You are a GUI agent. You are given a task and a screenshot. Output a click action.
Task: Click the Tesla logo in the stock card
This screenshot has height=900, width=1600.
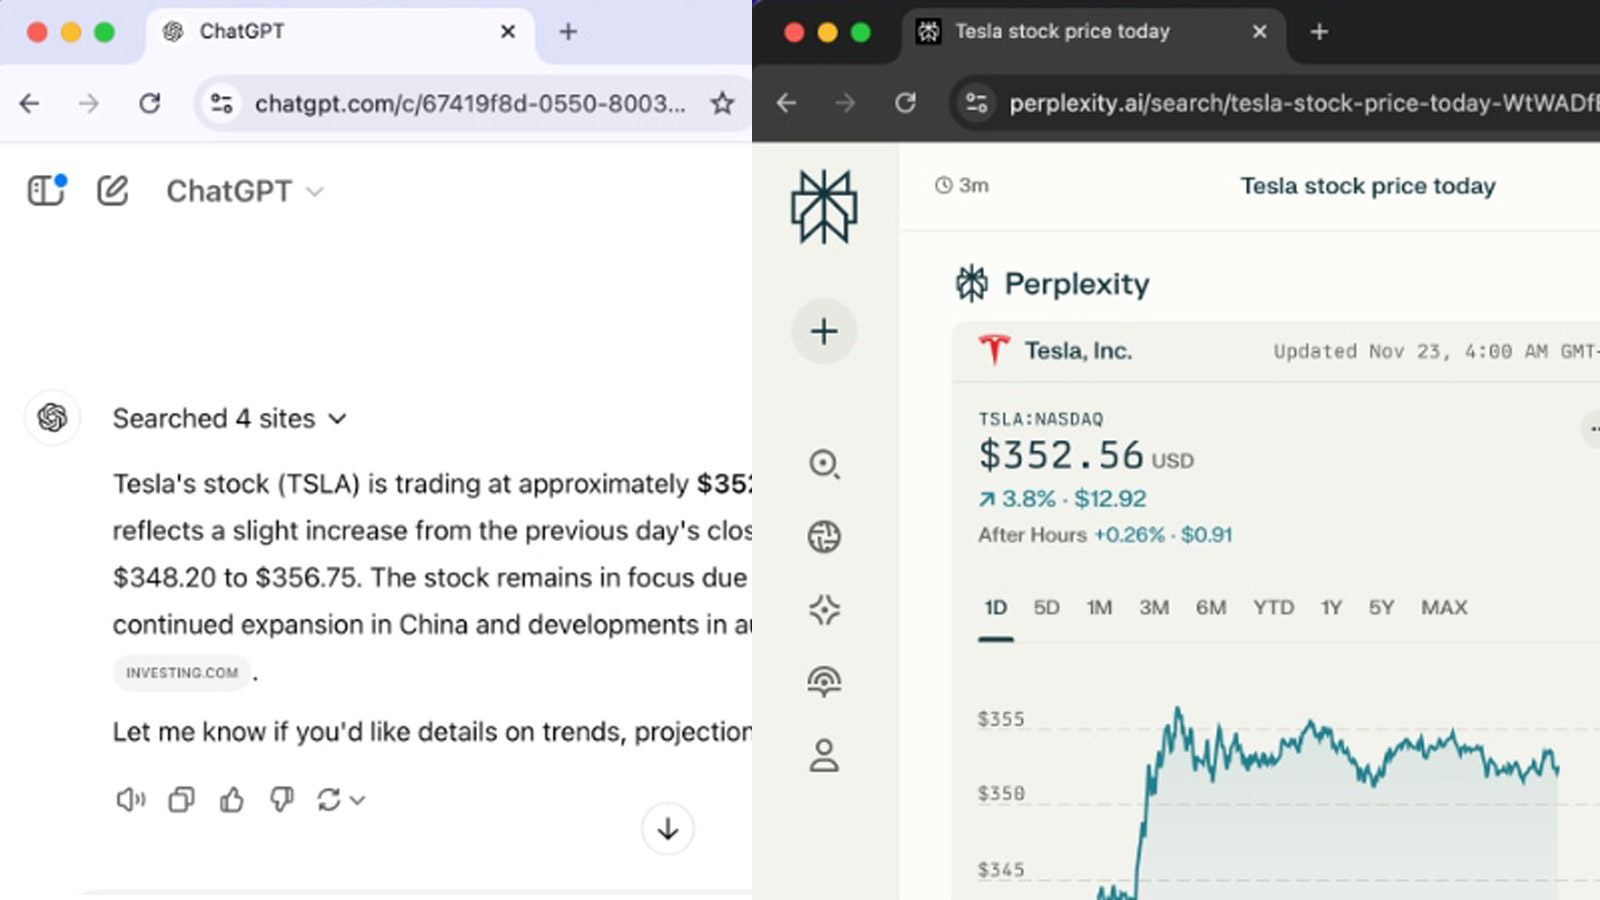click(994, 350)
